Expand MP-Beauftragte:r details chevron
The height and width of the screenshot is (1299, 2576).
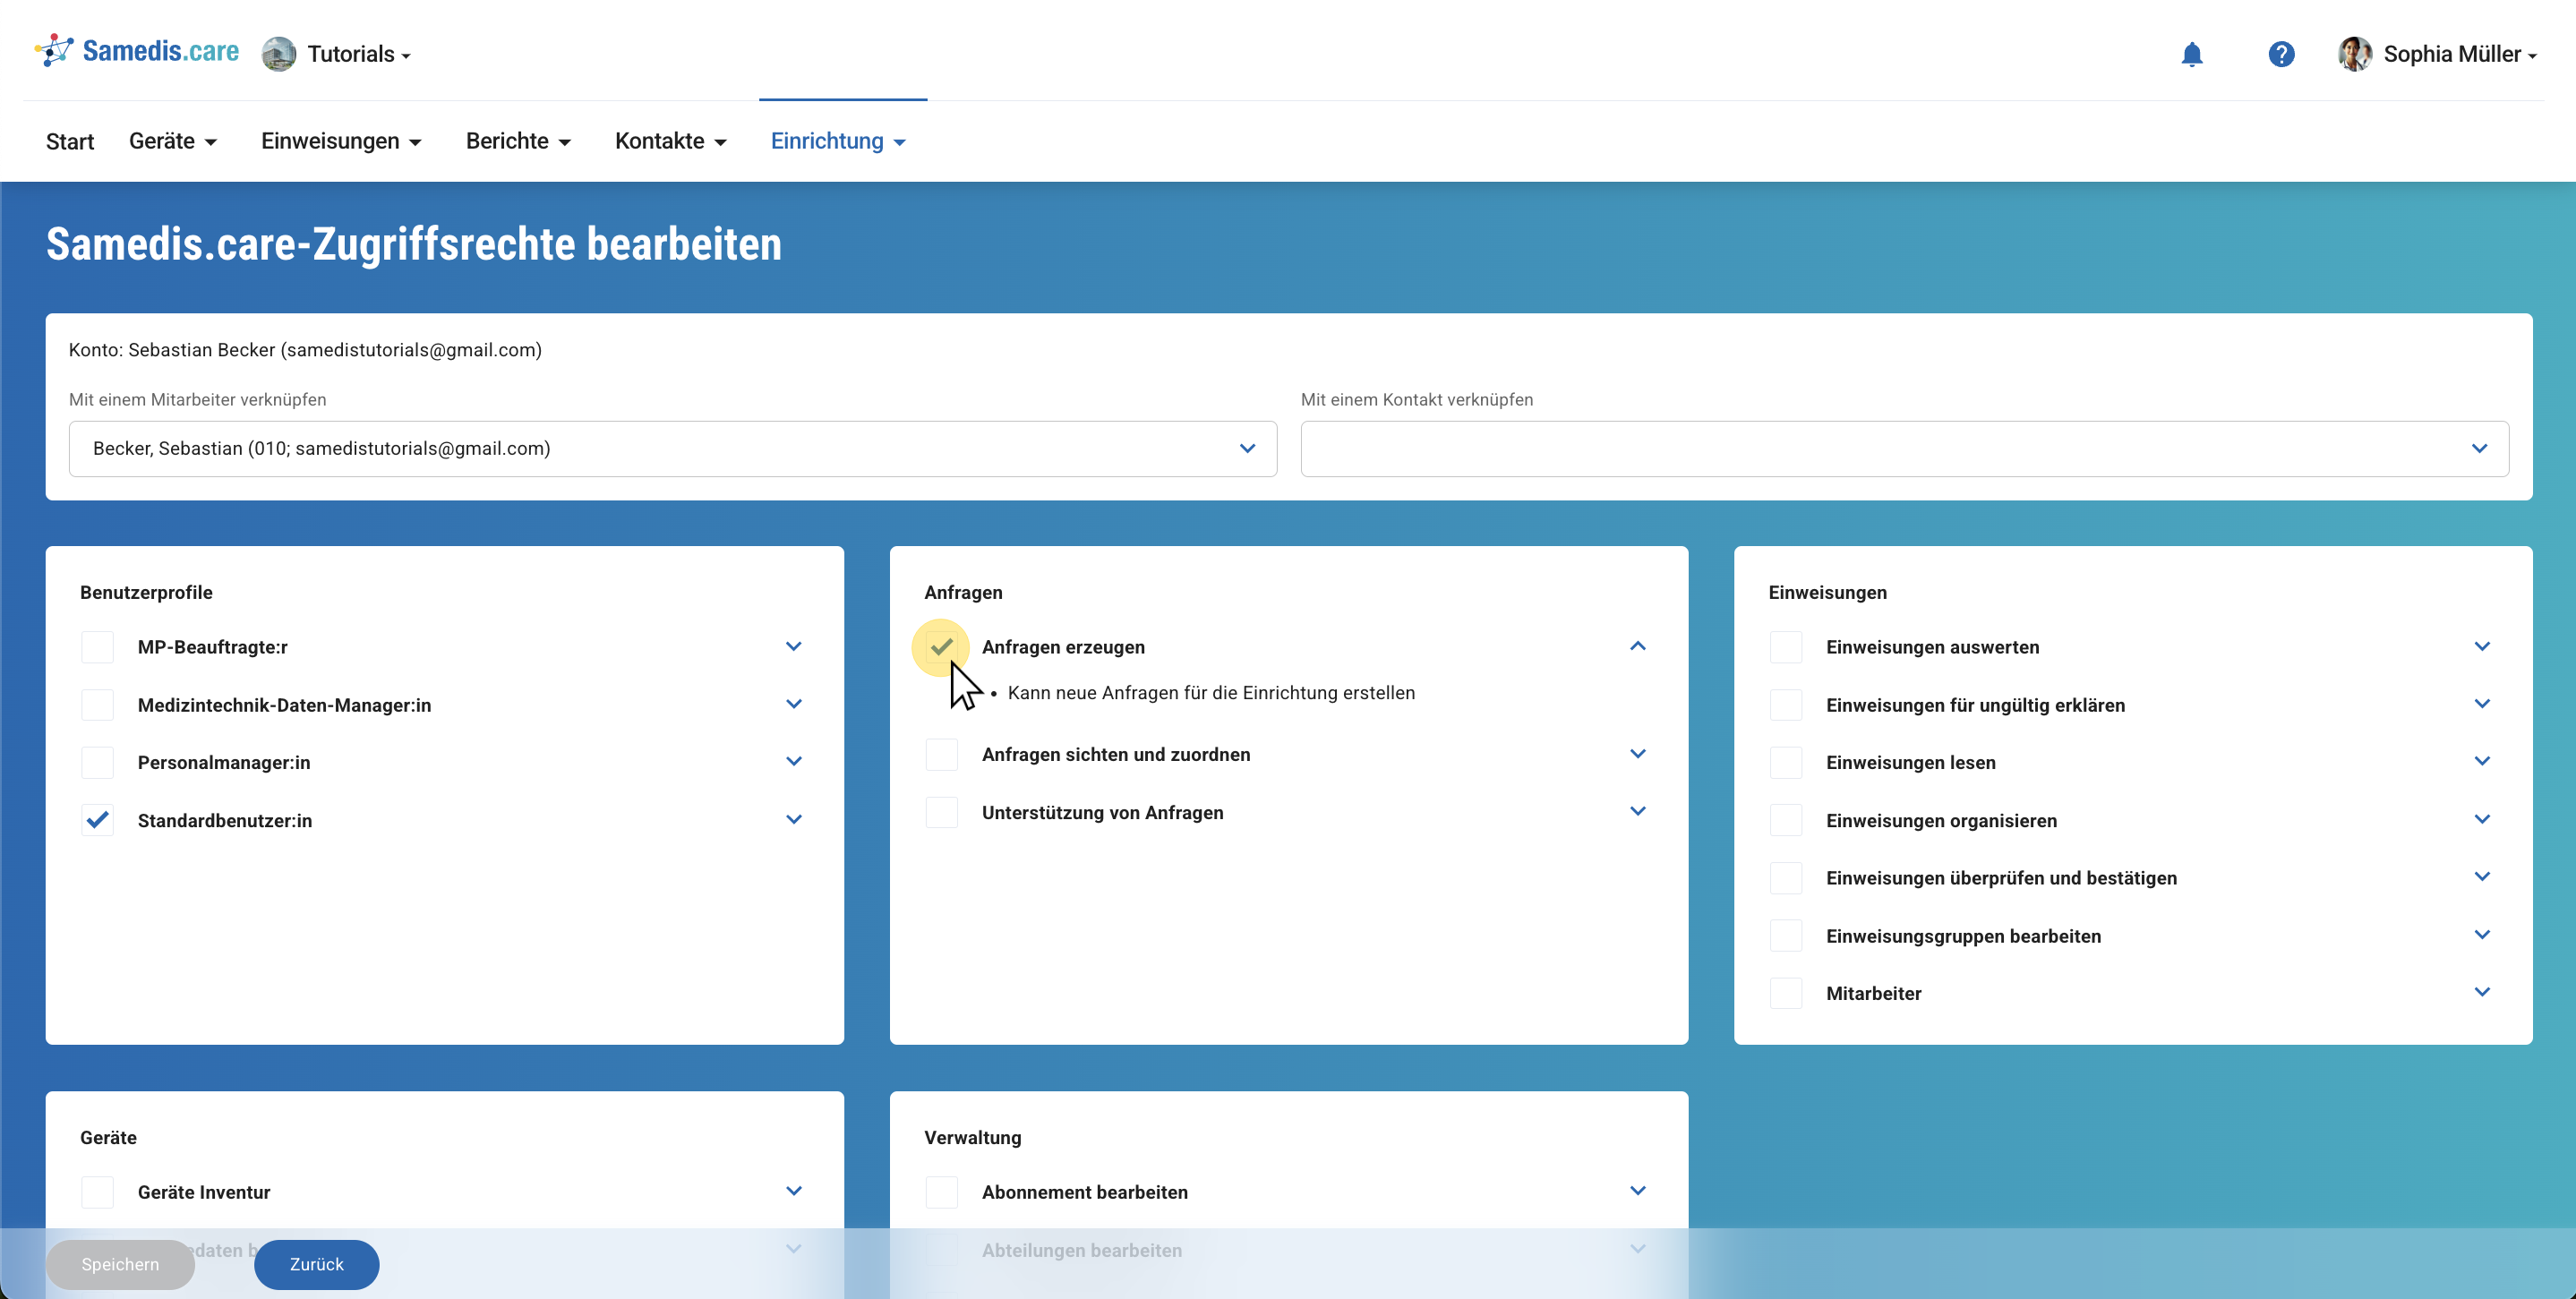tap(793, 646)
